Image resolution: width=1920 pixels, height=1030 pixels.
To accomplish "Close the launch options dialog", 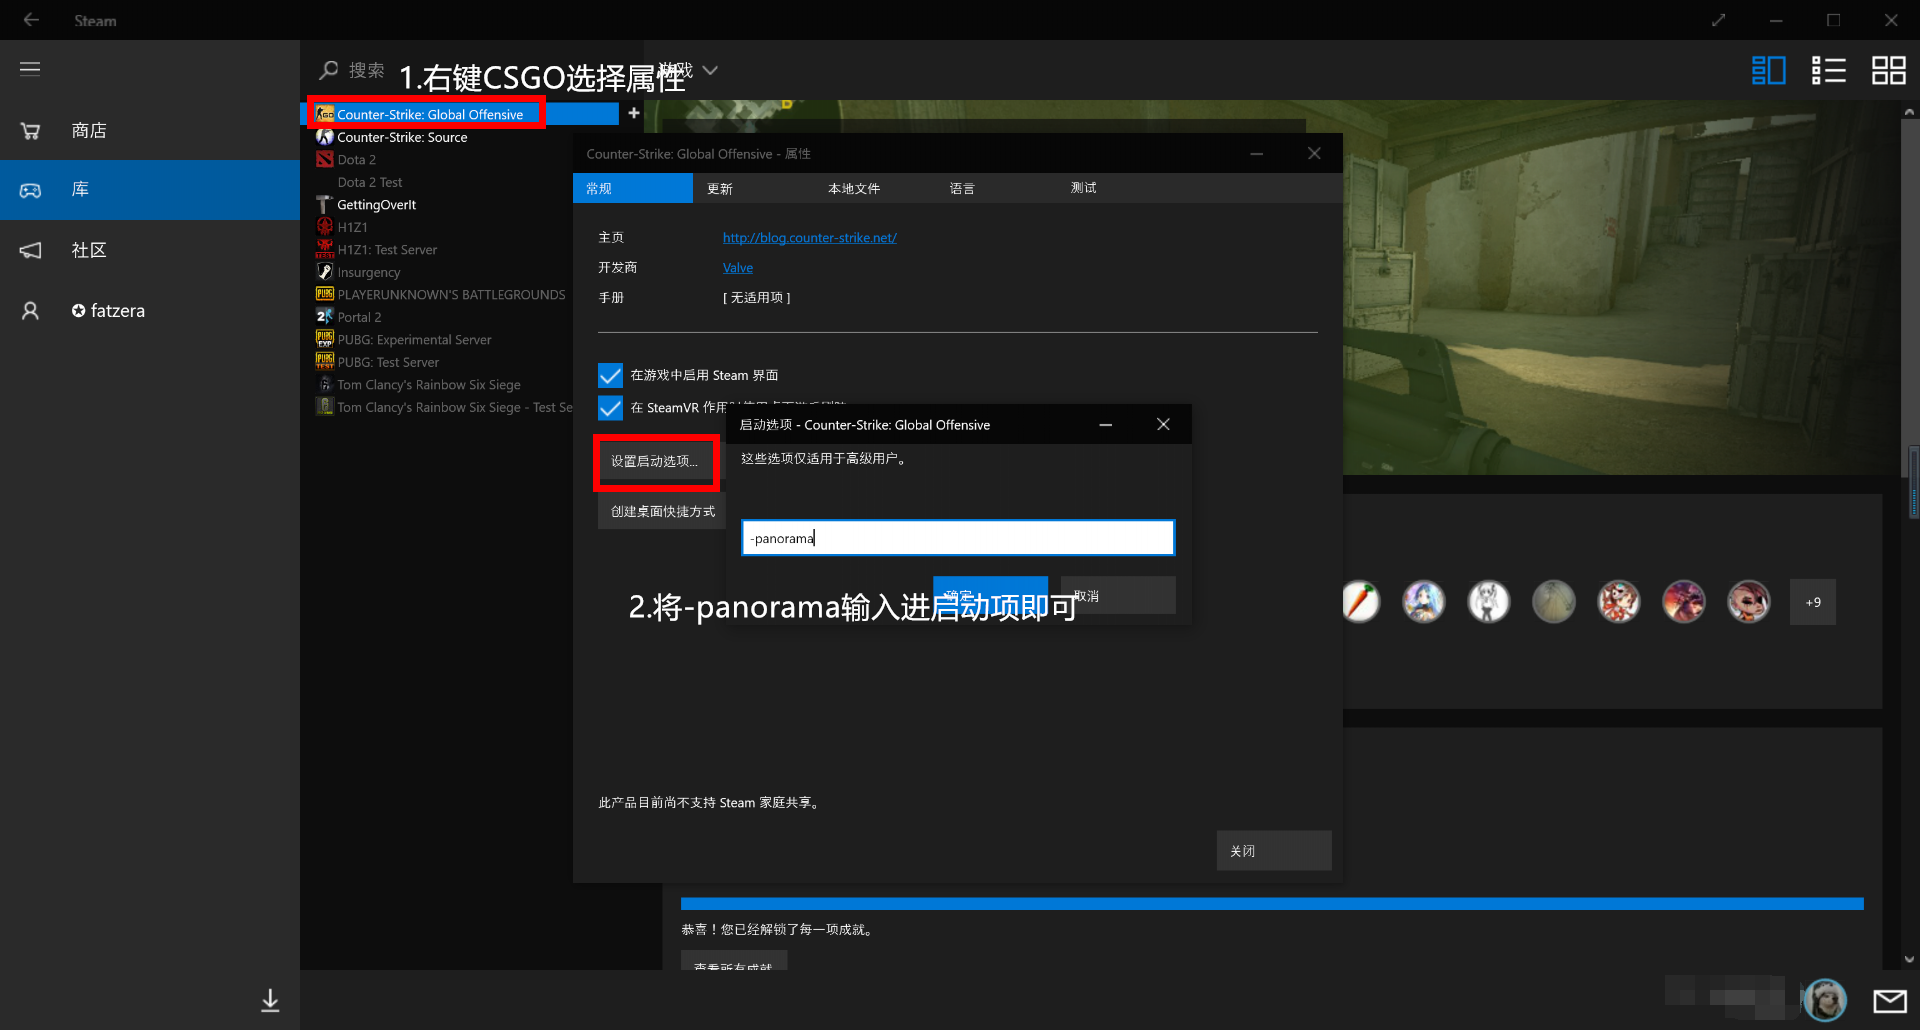I will pos(1163,424).
